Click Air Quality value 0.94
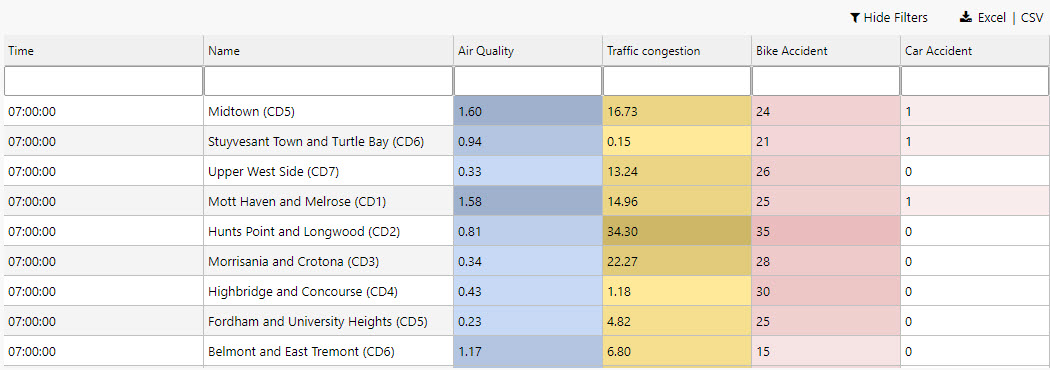 click(528, 141)
